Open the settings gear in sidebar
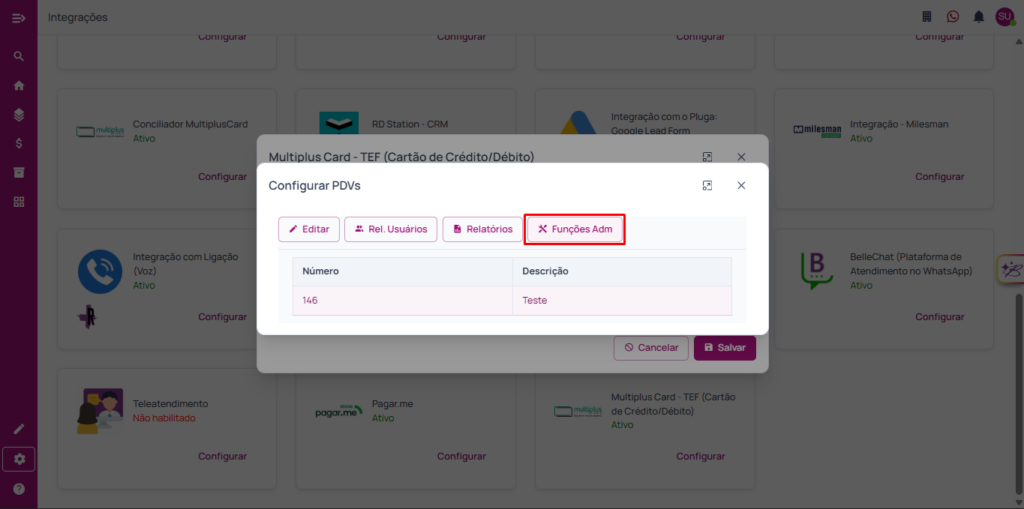 pos(18,459)
